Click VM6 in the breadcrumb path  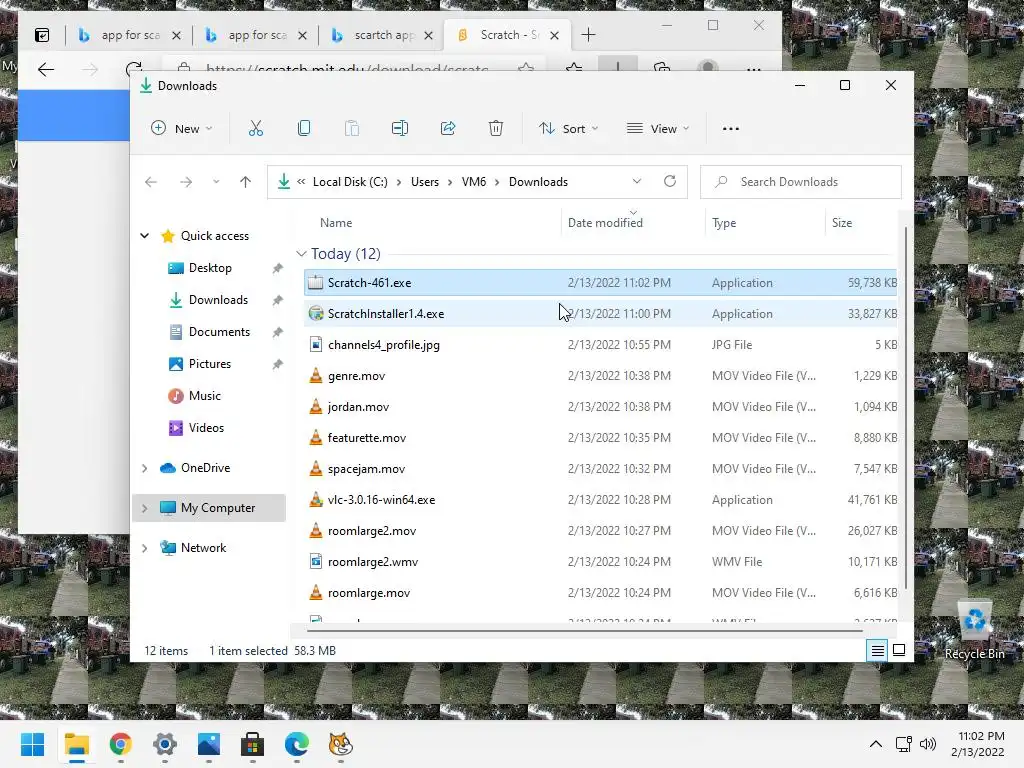(x=473, y=182)
